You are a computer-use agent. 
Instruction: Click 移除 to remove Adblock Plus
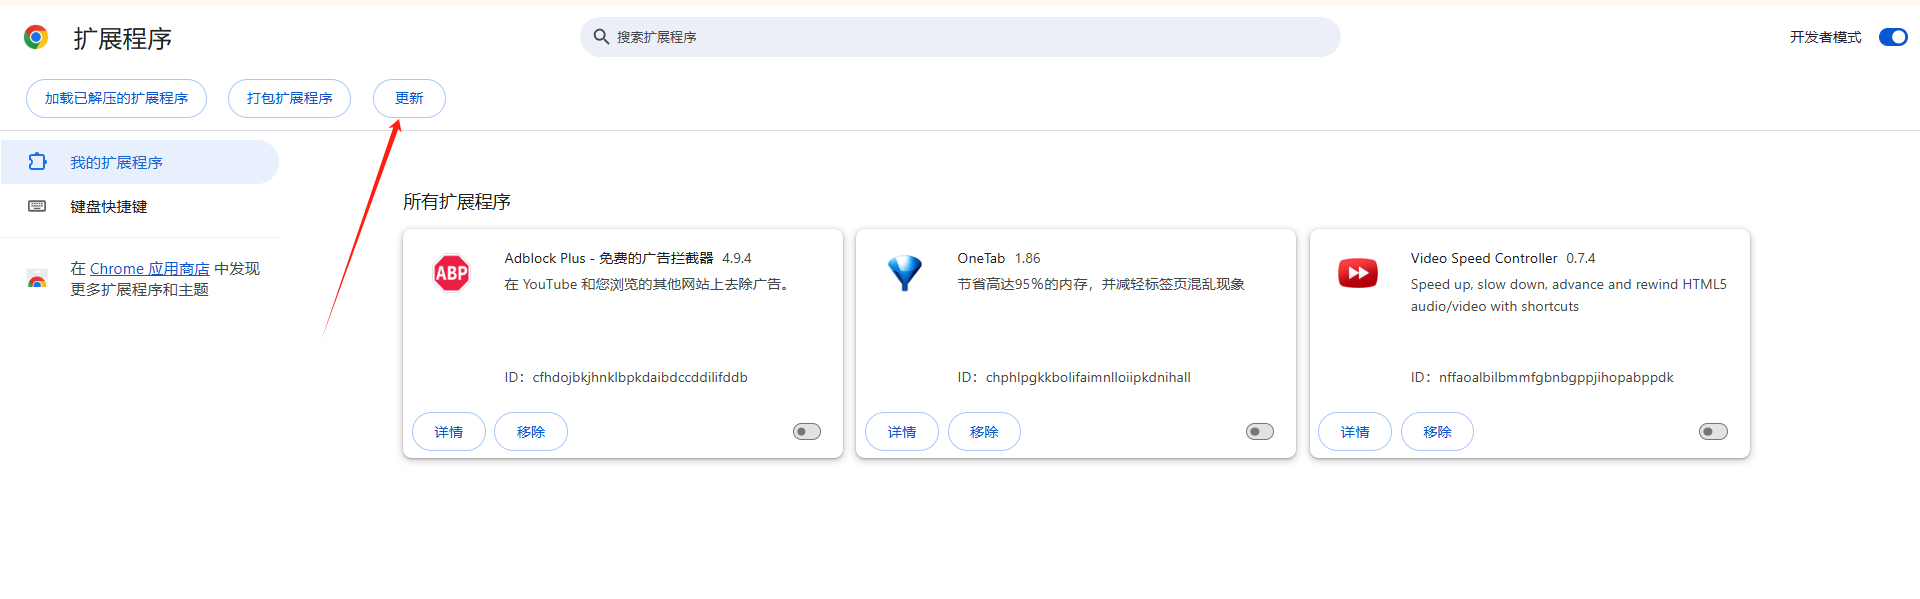coord(531,432)
